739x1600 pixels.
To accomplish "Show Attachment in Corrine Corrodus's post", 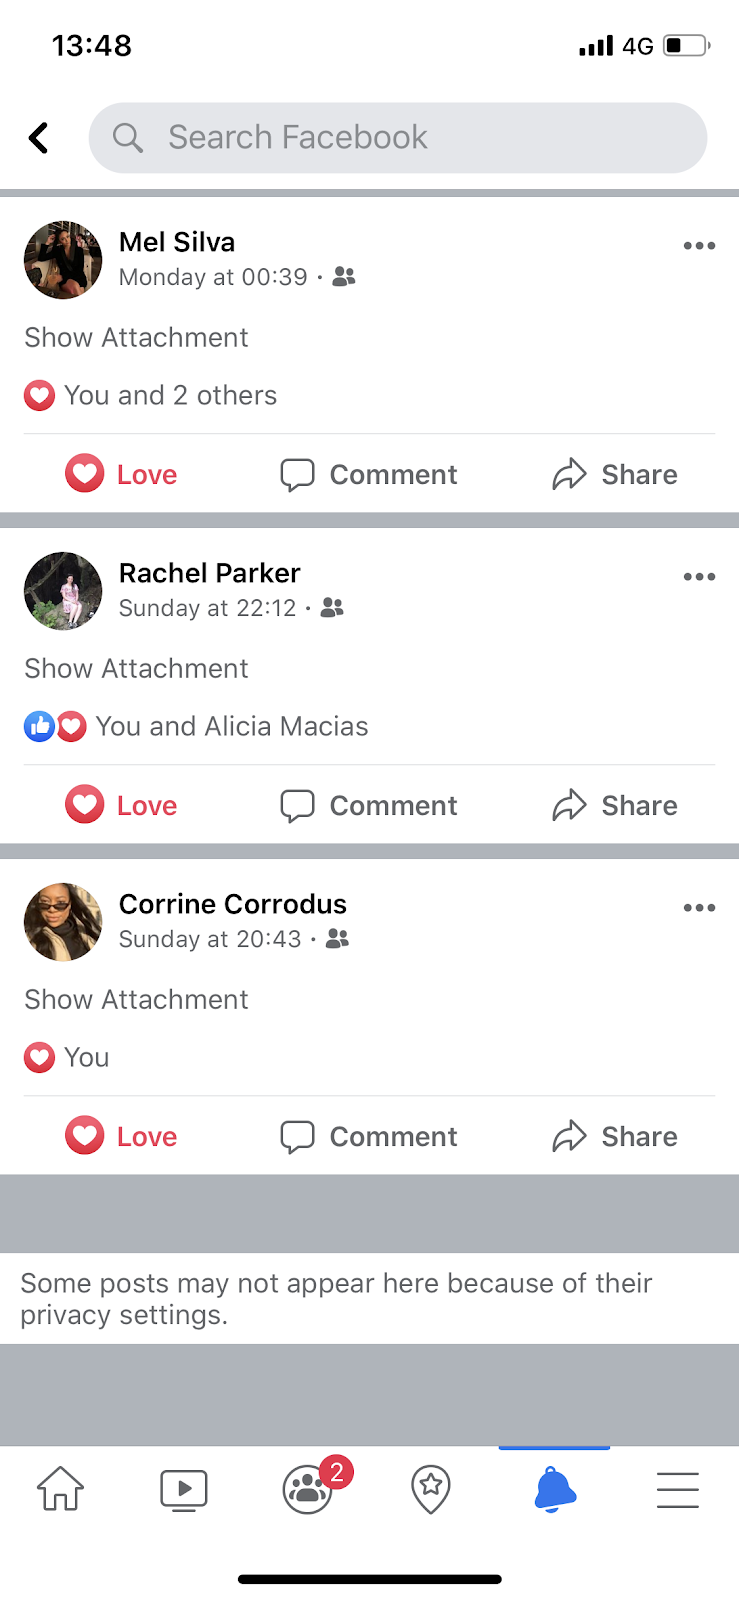I will [x=137, y=1000].
